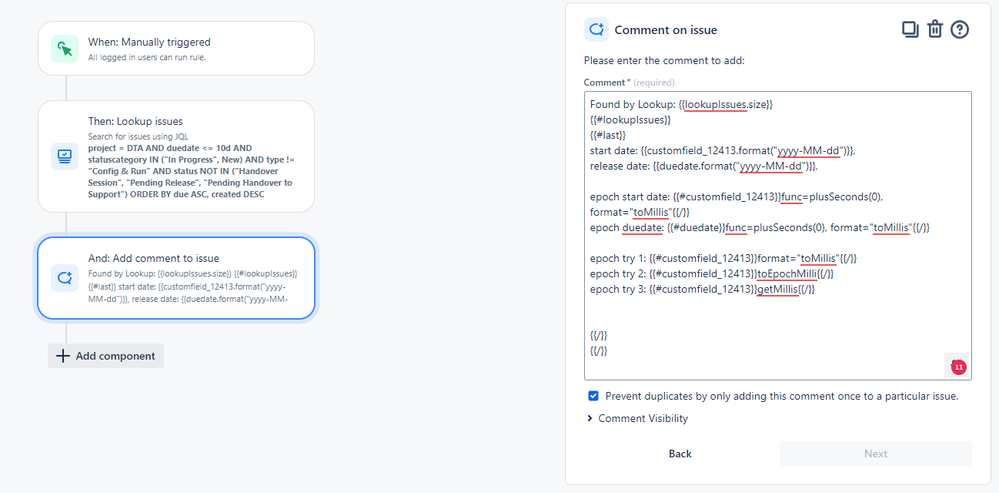Screen dimensions: 999x493
Task: Open help via the question mark icon
Action: tap(959, 29)
